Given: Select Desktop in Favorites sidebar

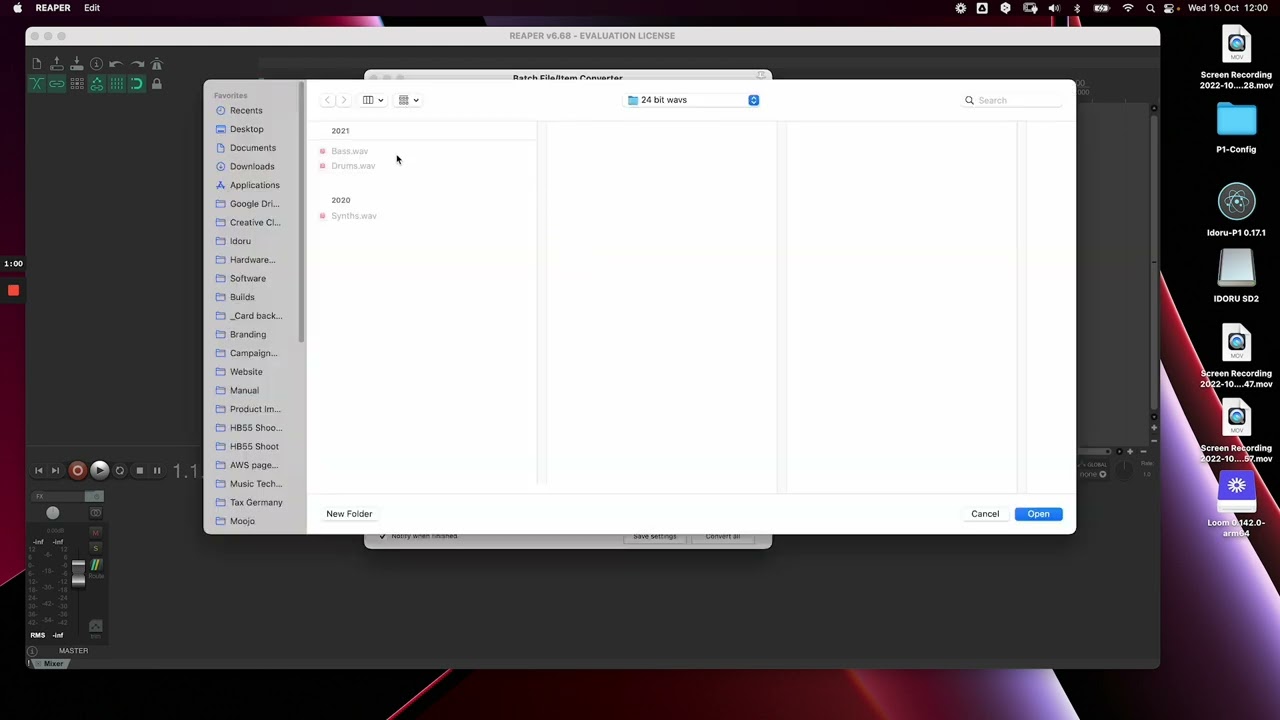Looking at the screenshot, I should click(247, 129).
